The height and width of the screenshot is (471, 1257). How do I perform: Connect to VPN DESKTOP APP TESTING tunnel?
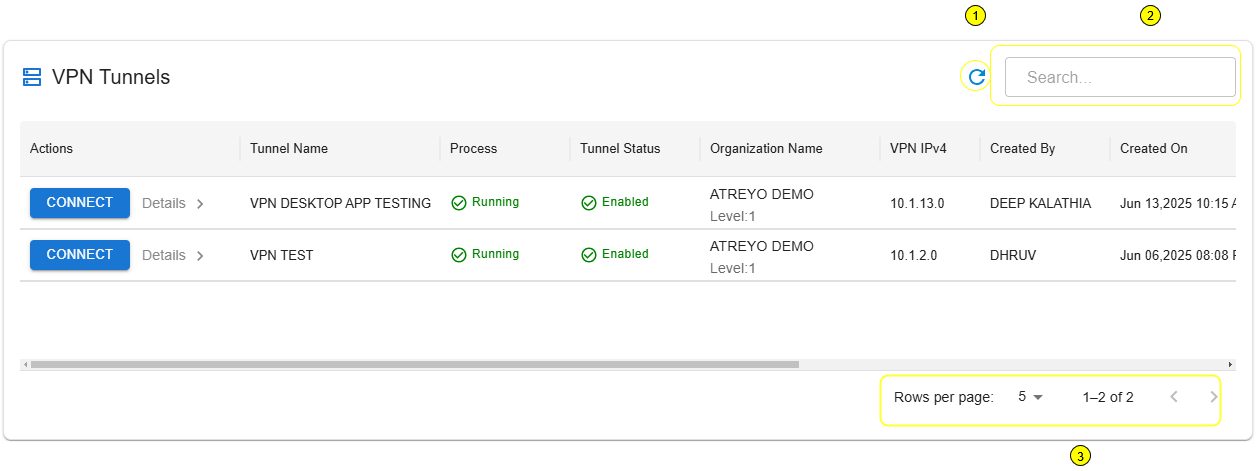[80, 203]
